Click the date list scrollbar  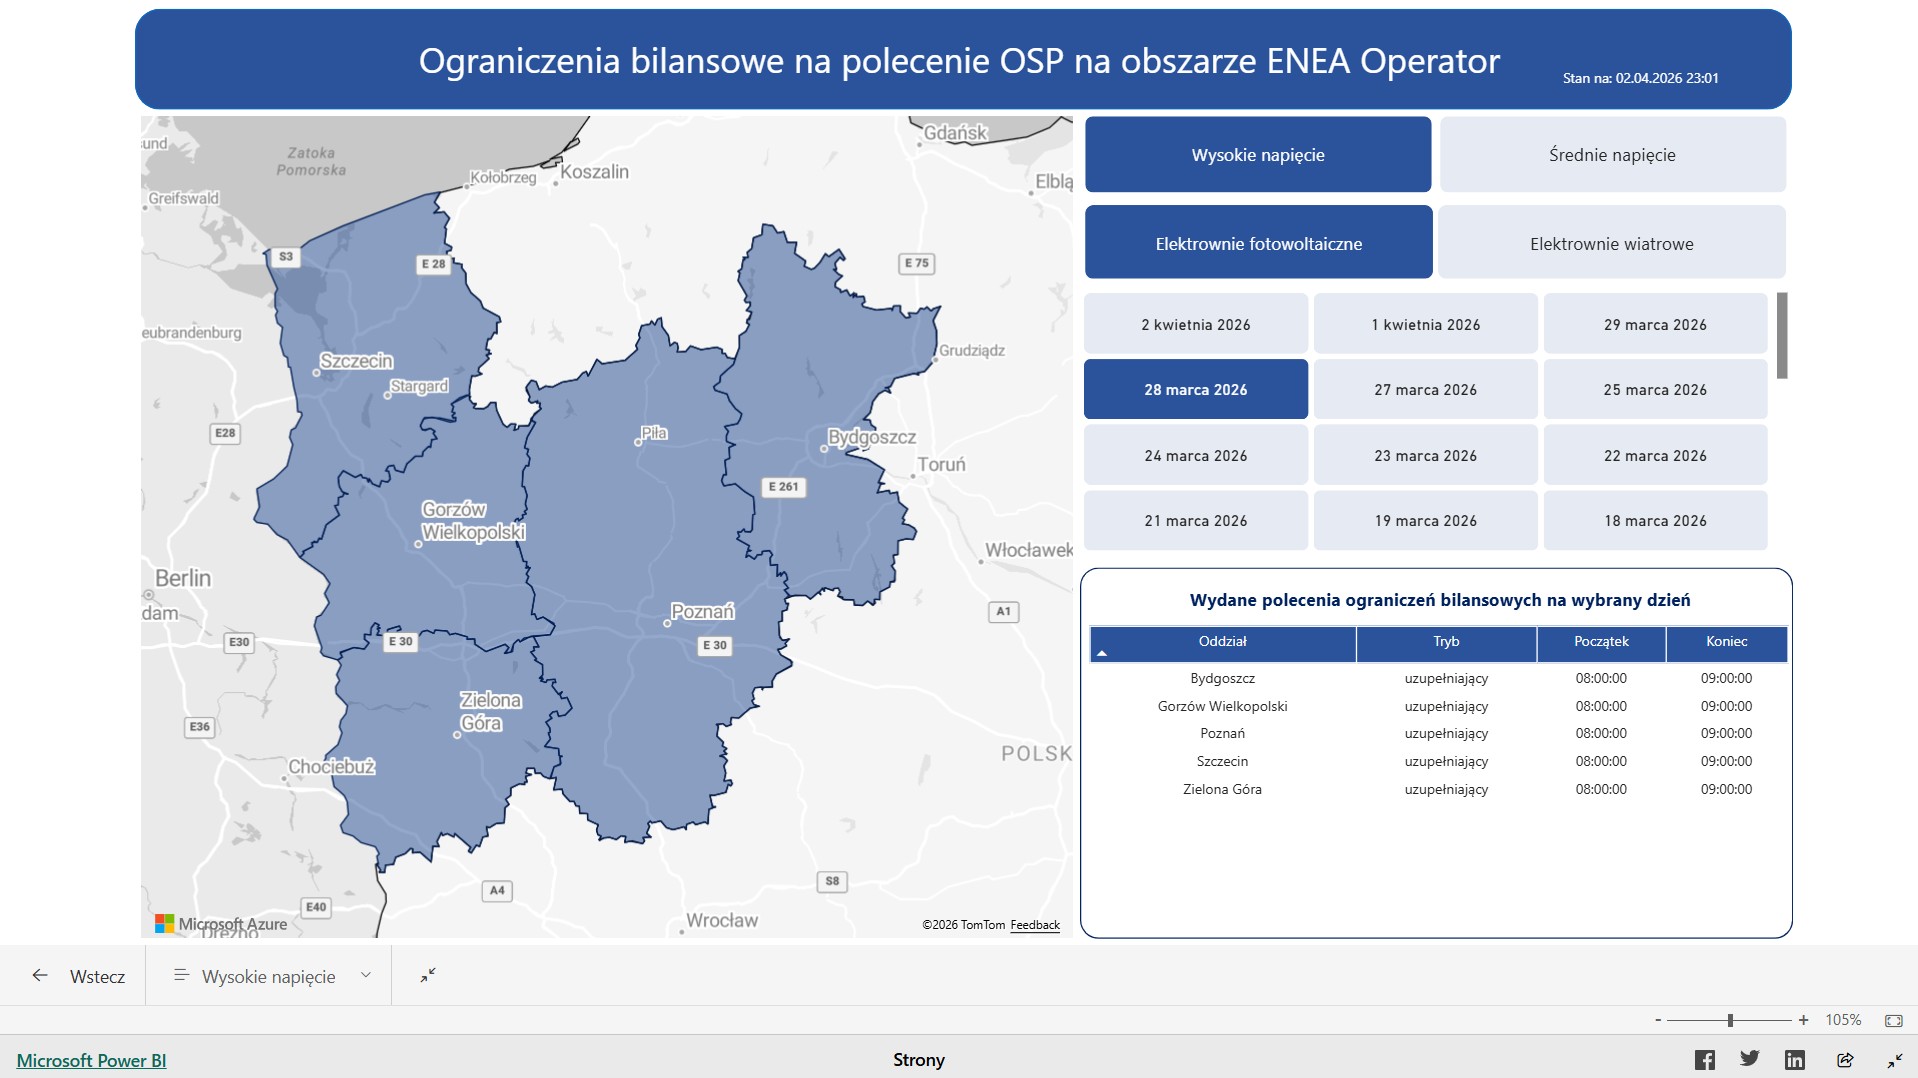[x=1781, y=336]
